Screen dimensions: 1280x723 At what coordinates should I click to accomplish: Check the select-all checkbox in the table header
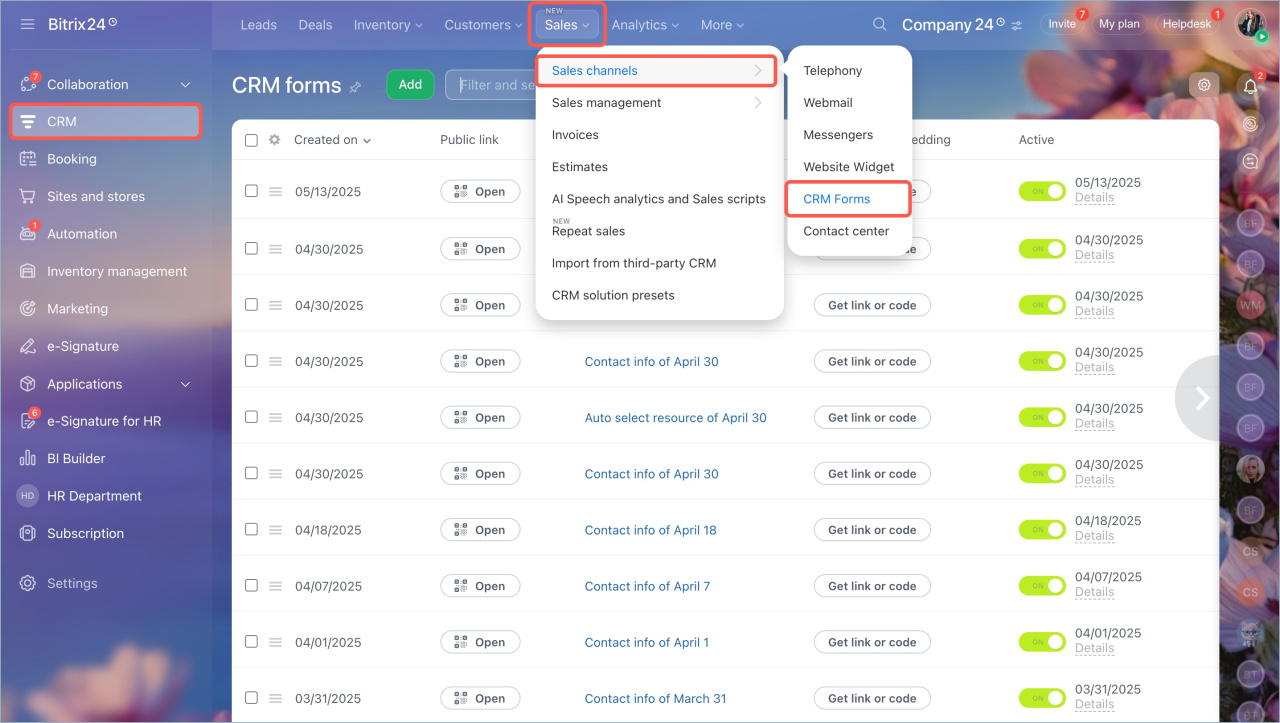(x=251, y=140)
